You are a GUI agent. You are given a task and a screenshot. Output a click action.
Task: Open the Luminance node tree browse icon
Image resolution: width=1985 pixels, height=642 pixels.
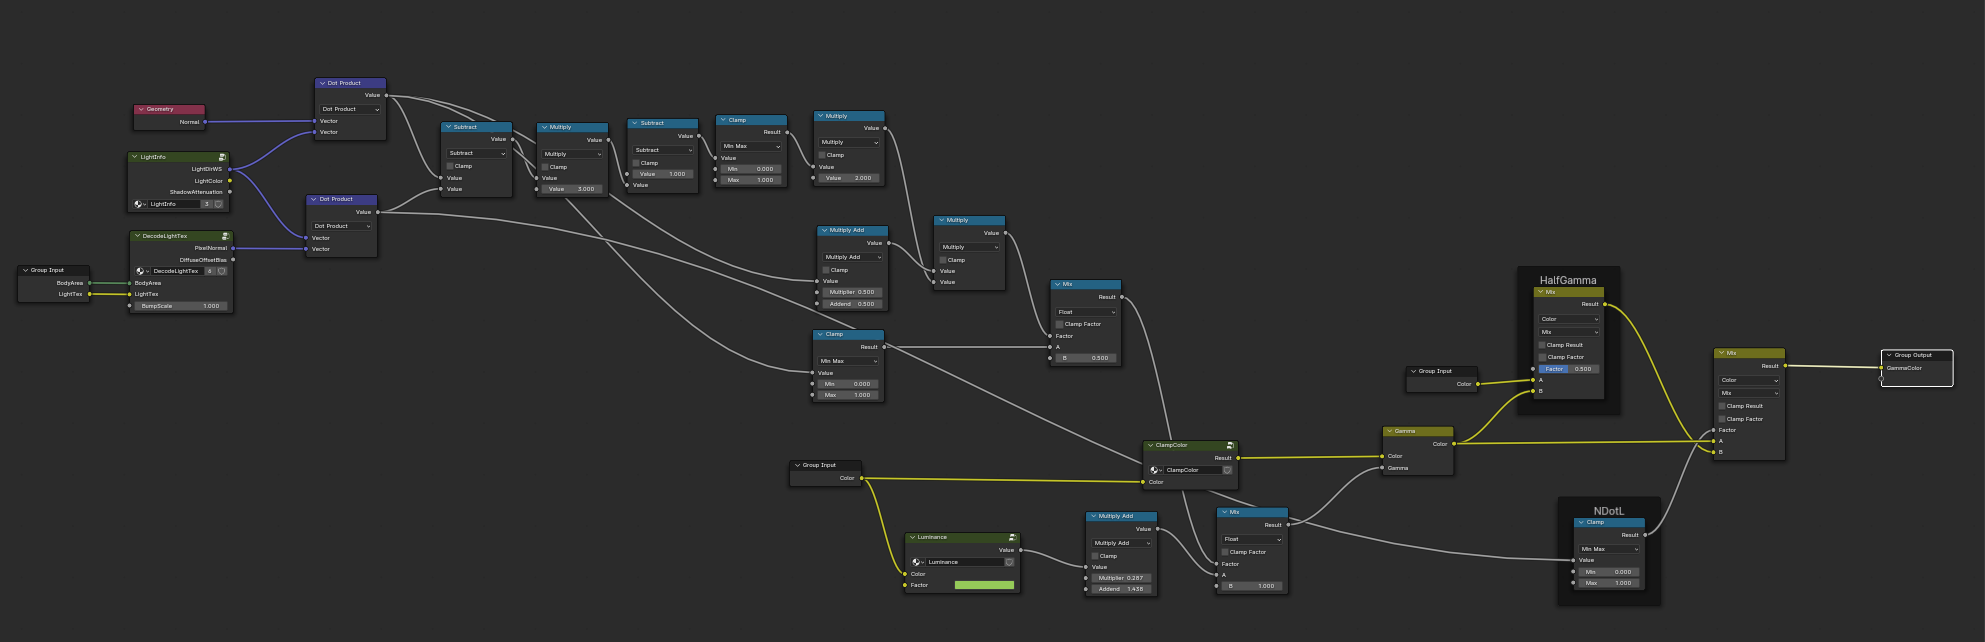(x=917, y=562)
